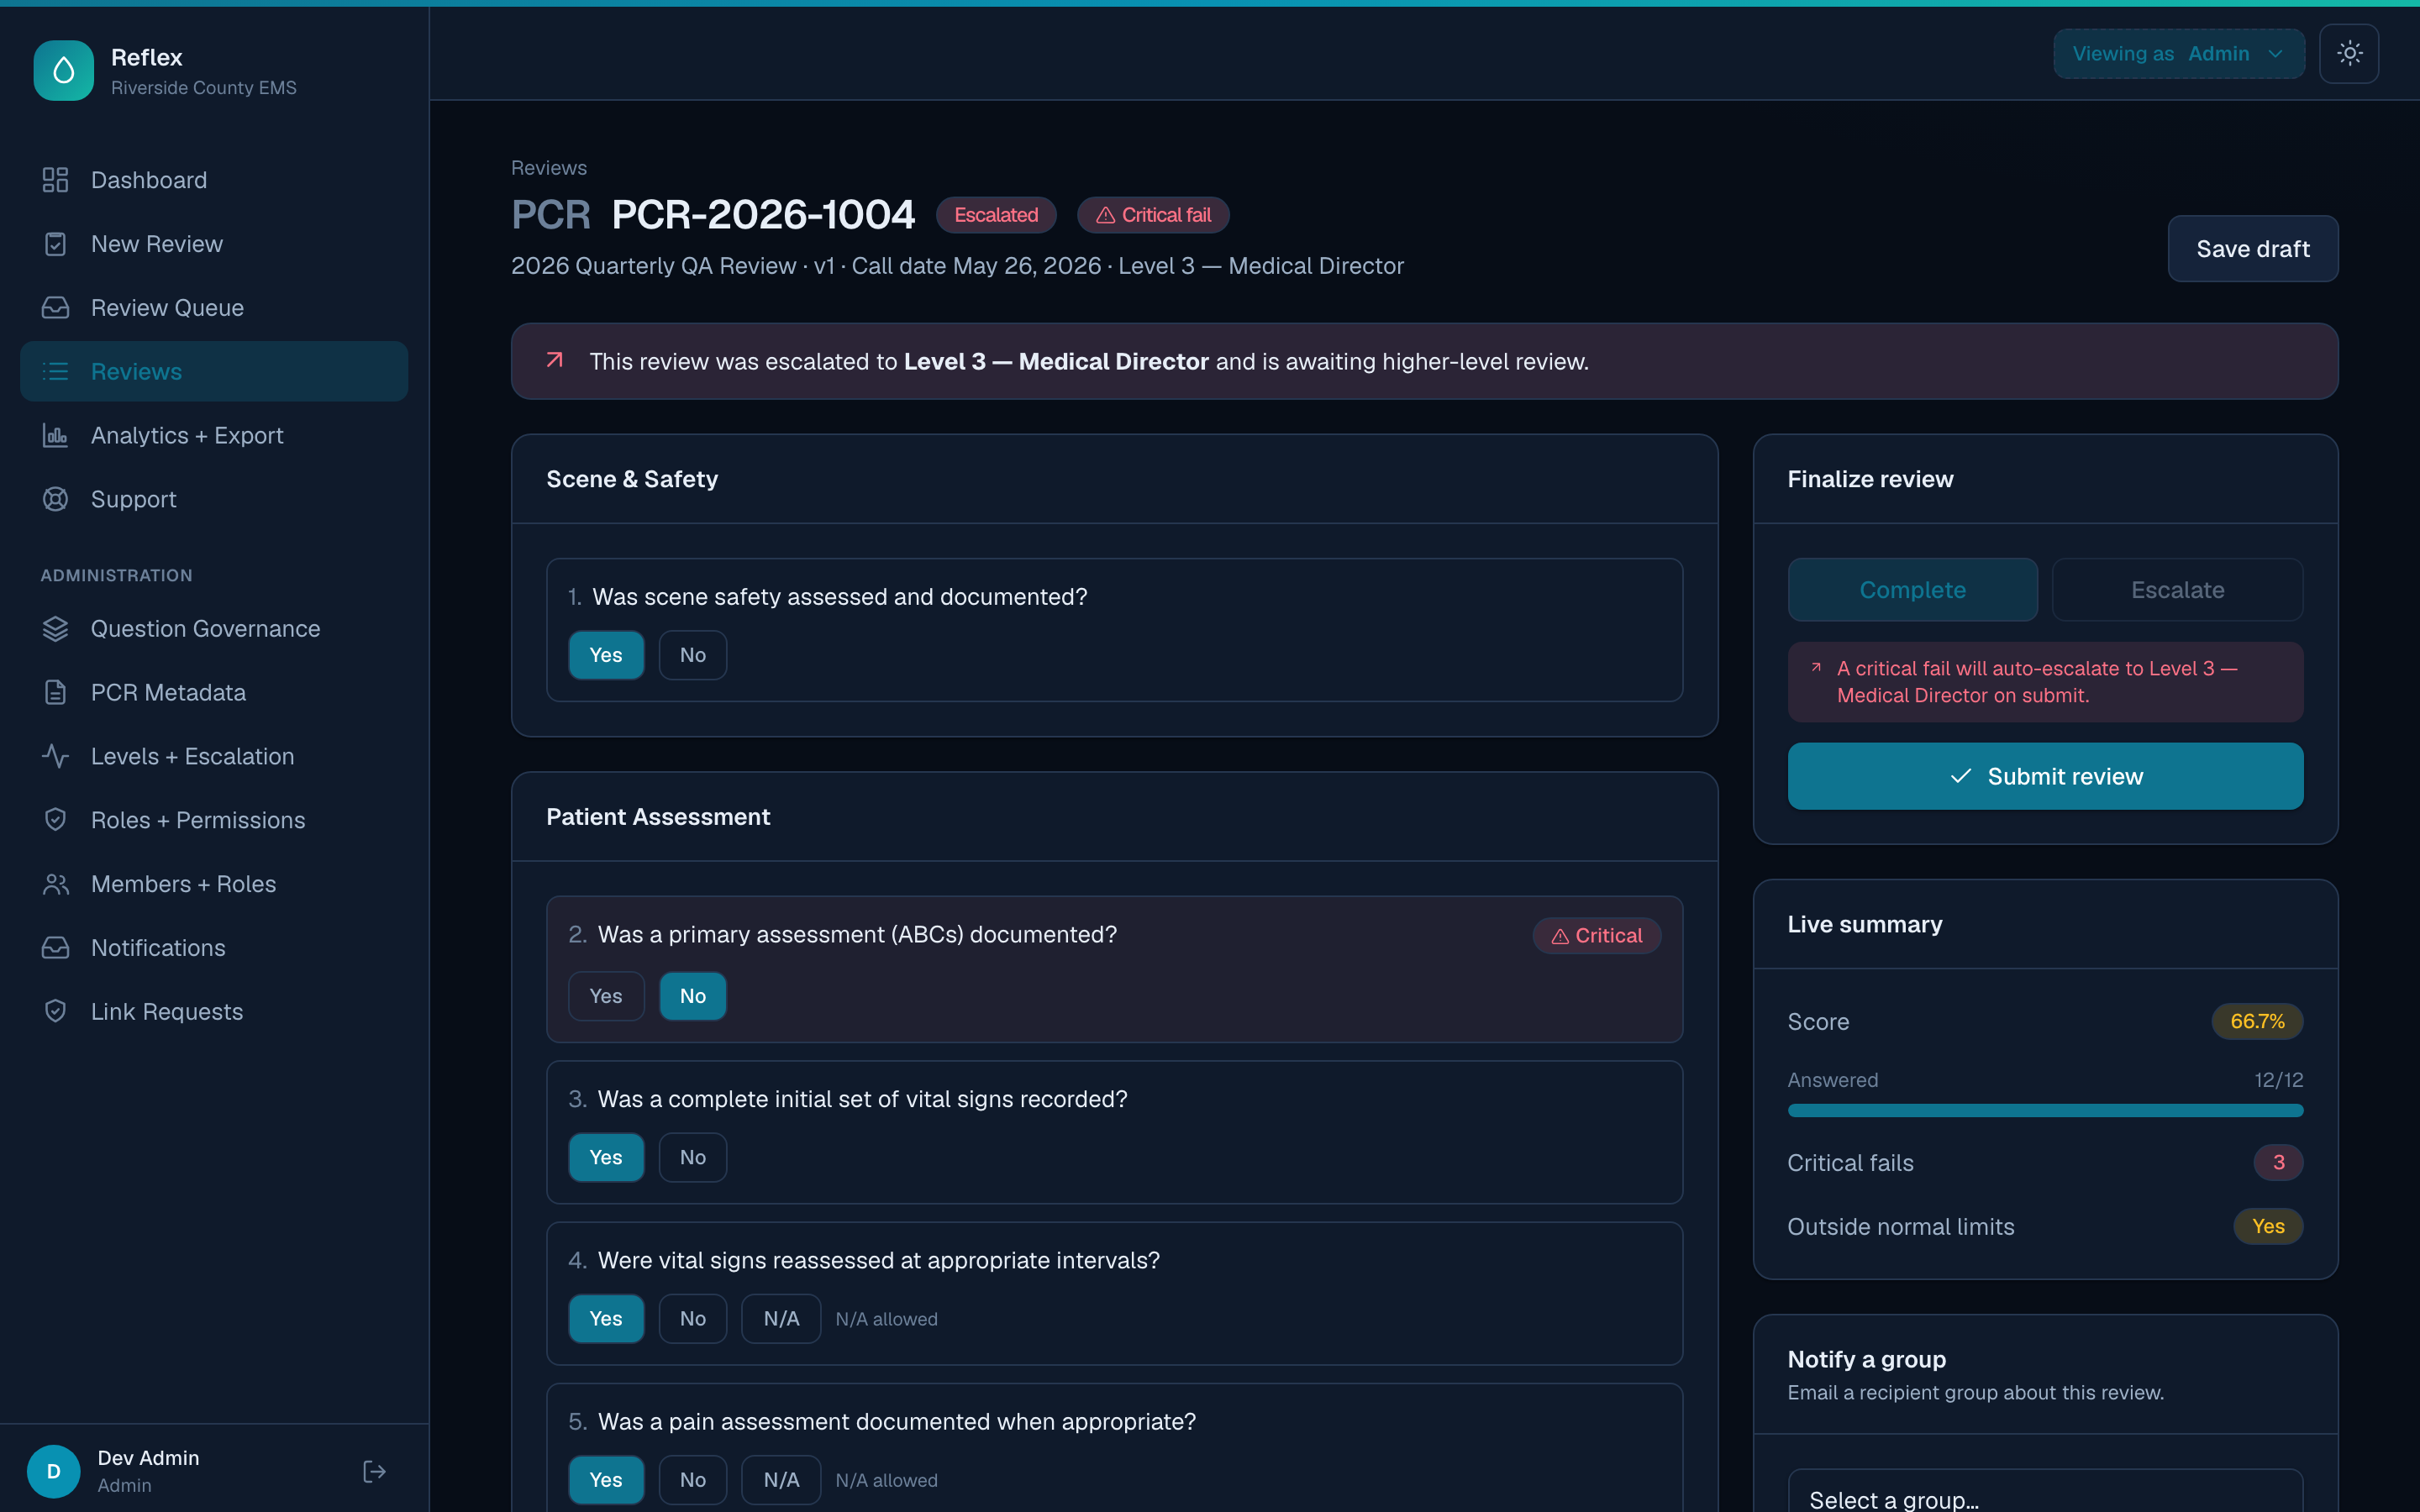Click the Question Governance layers icon
The image size is (2420, 1512).
tap(55, 629)
